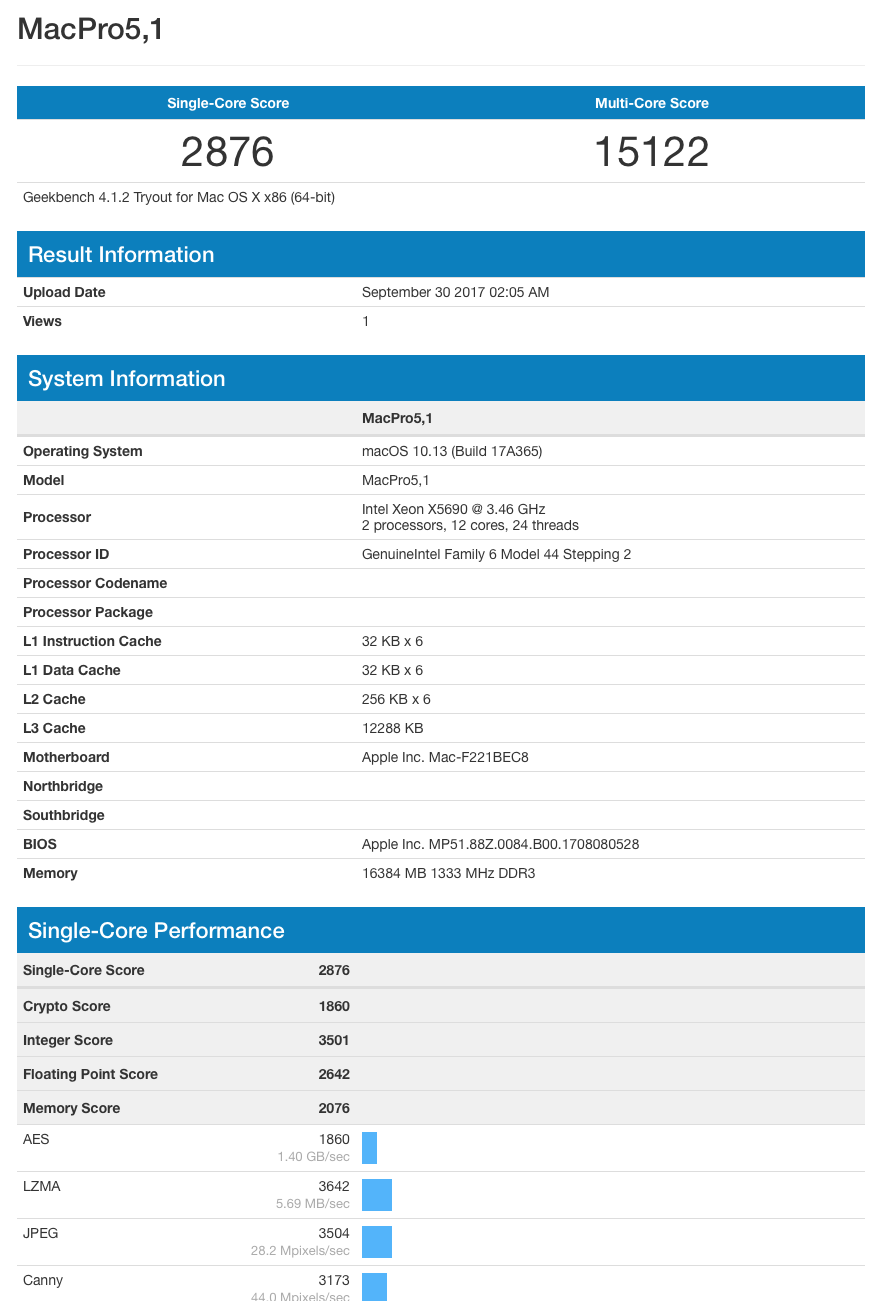This screenshot has height=1301, width=877.
Task: Click the Single-Core Performance section header
Action: 441,930
